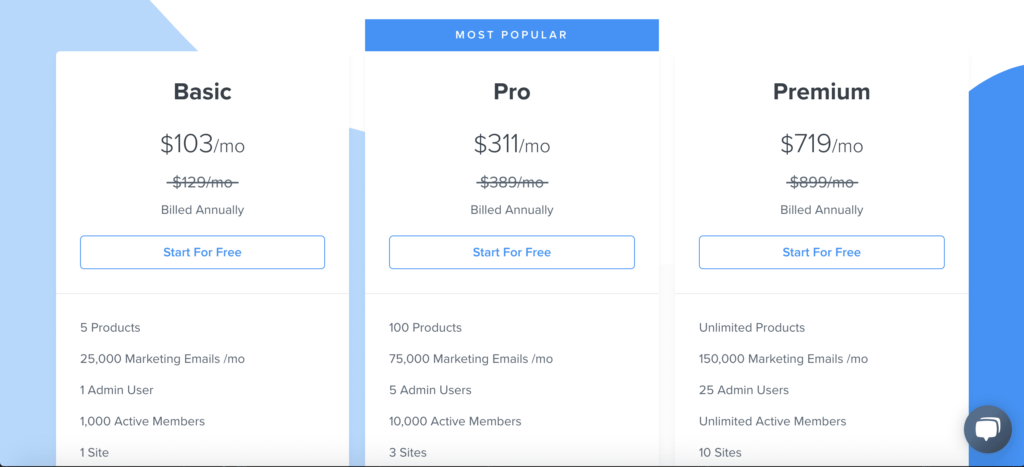Click the $719/mo Premium price

(821, 144)
